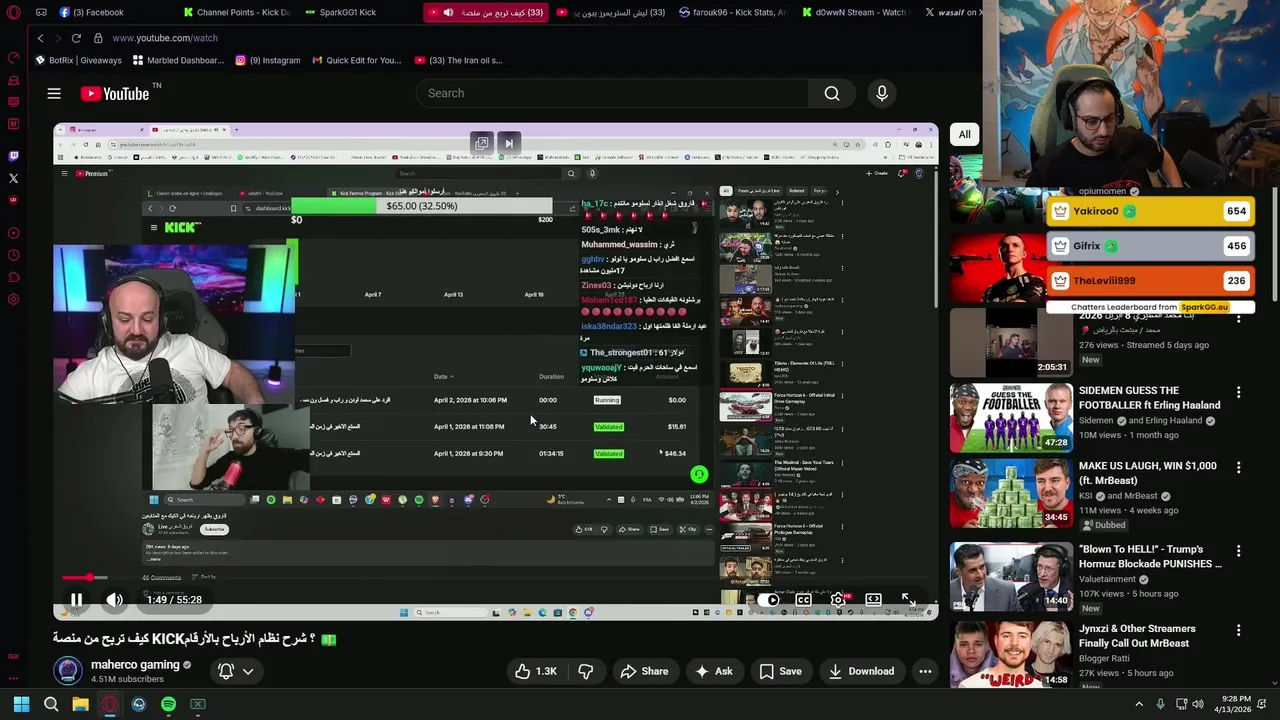Viewport: 1280px width, 720px height.
Task: Open the sidebar player icon
Action: pyautogui.click(x=13, y=233)
